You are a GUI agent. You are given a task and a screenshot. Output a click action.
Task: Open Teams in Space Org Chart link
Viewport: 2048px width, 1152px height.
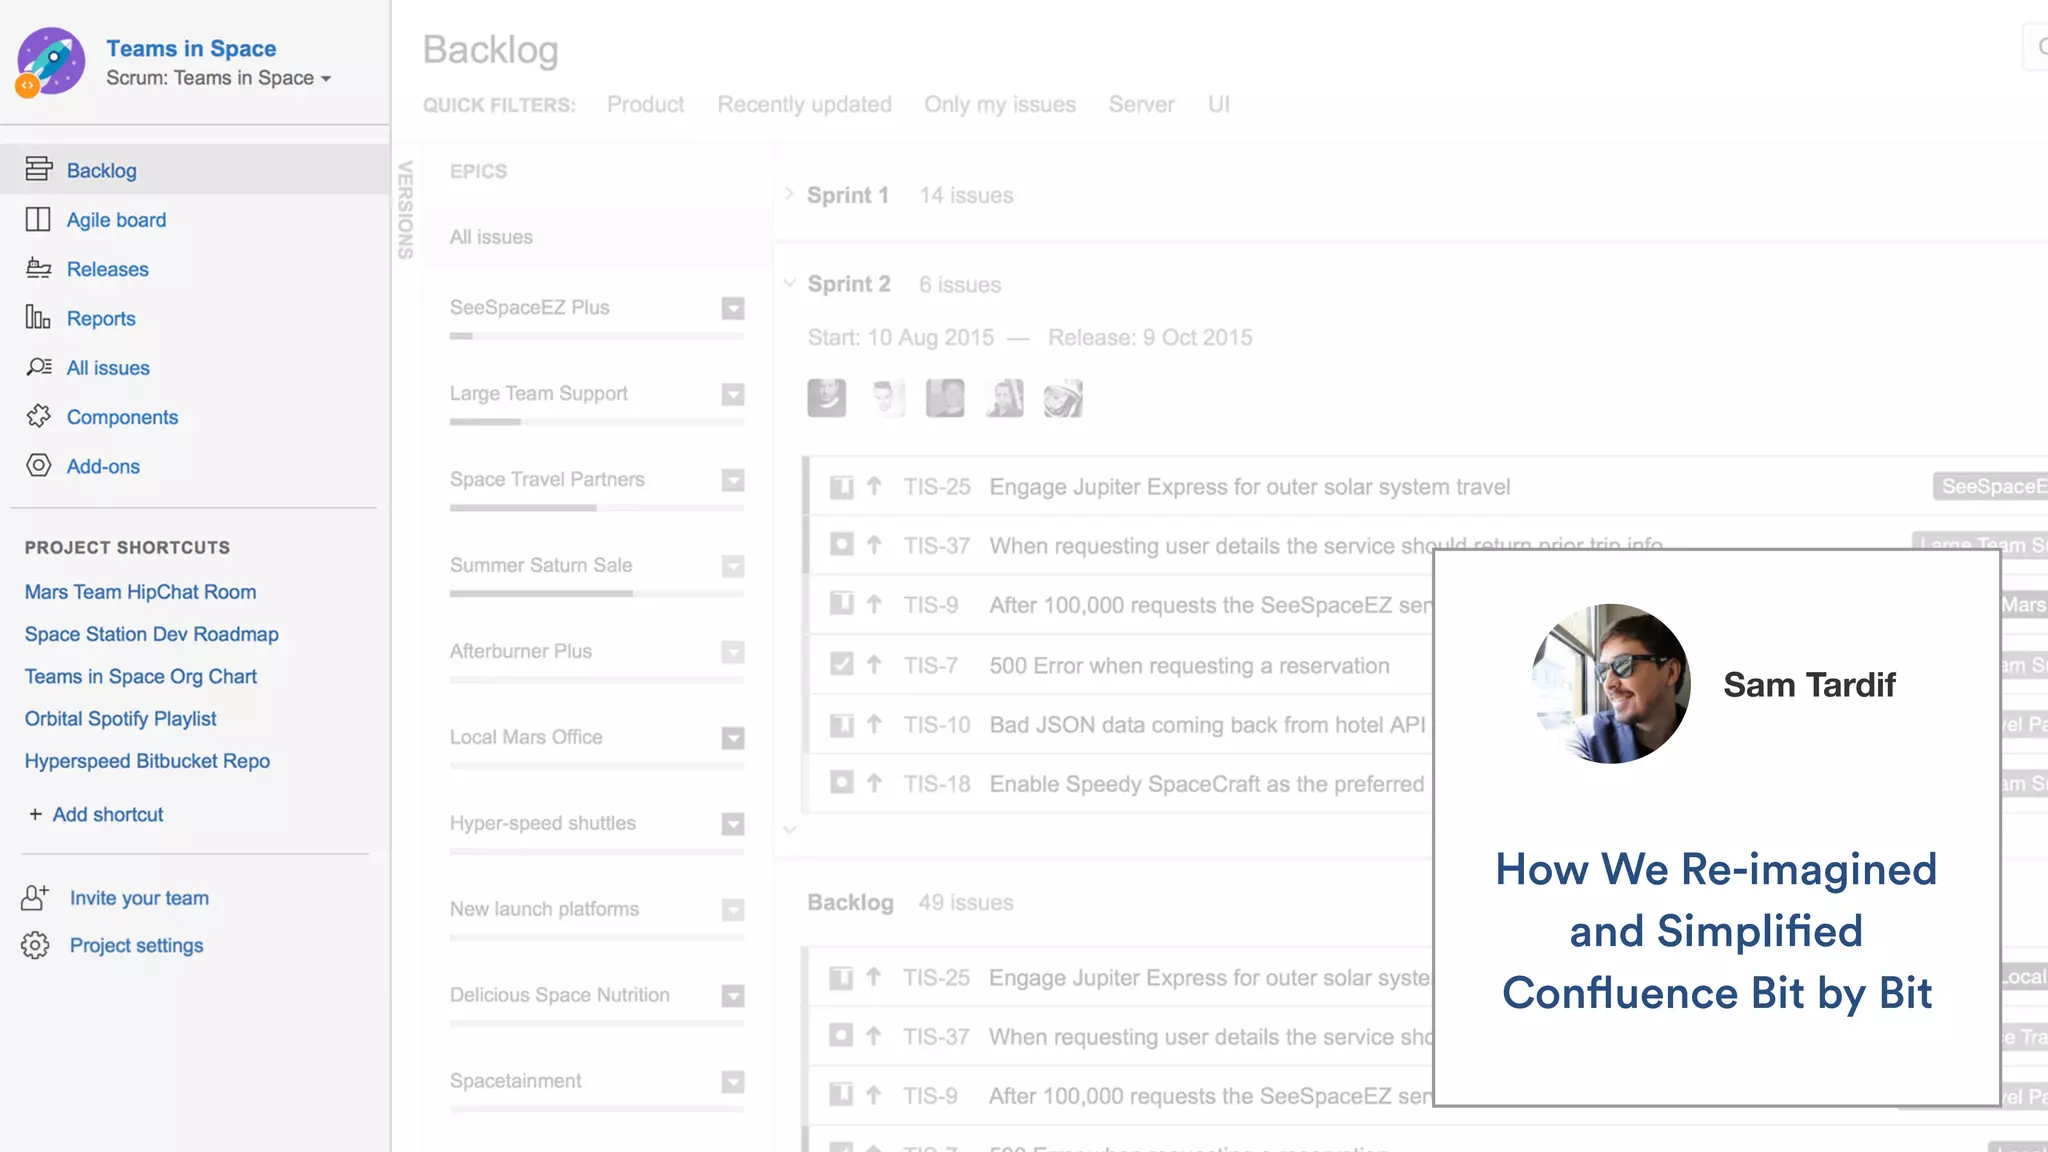[x=140, y=677]
